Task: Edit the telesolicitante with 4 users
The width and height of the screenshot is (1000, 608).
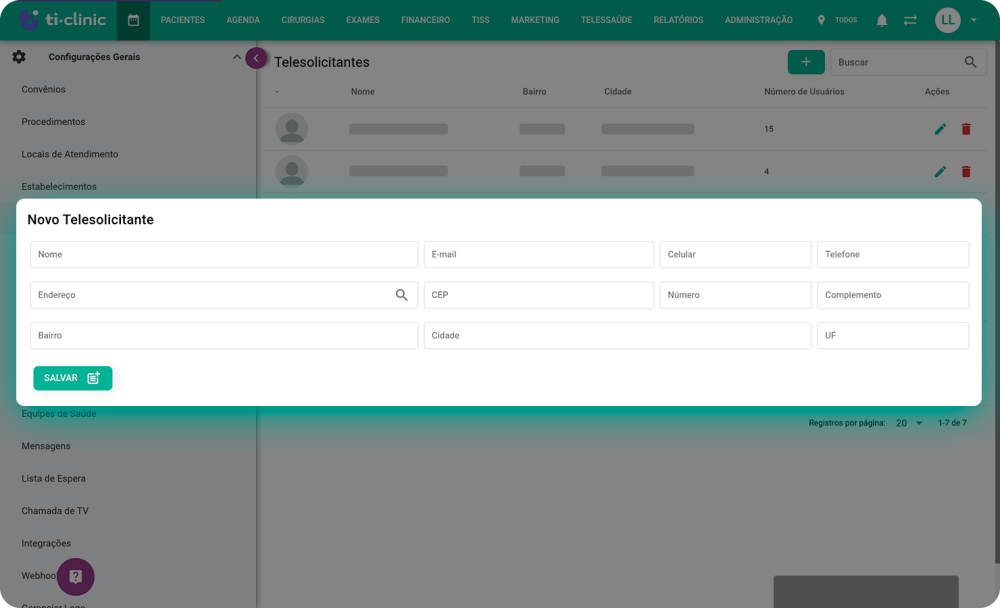Action: [x=940, y=172]
